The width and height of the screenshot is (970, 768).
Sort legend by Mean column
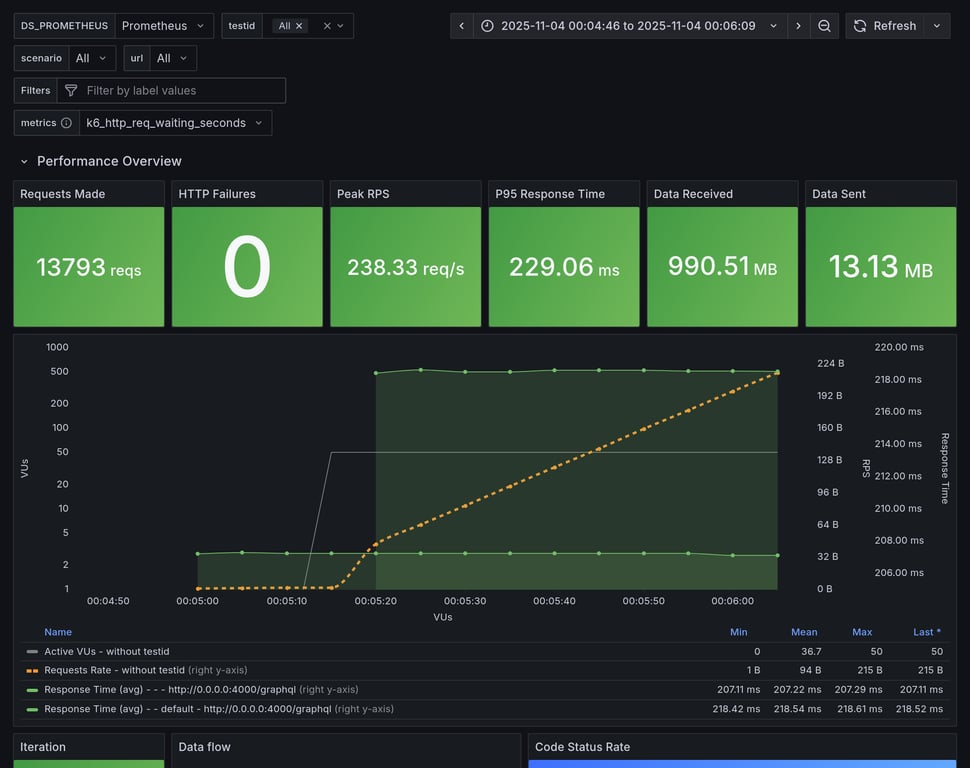pos(804,632)
